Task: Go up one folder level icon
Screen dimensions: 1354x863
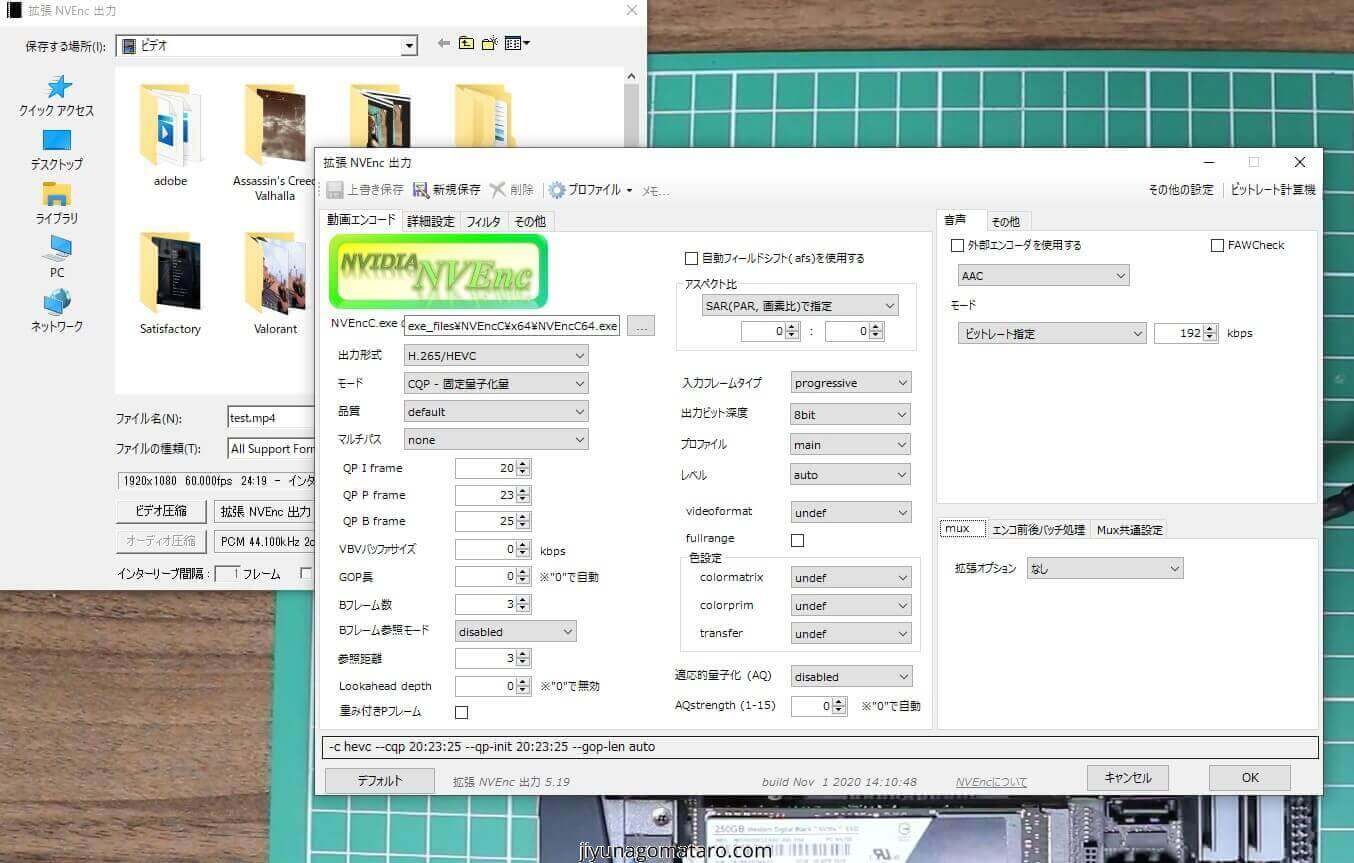Action: [x=467, y=44]
